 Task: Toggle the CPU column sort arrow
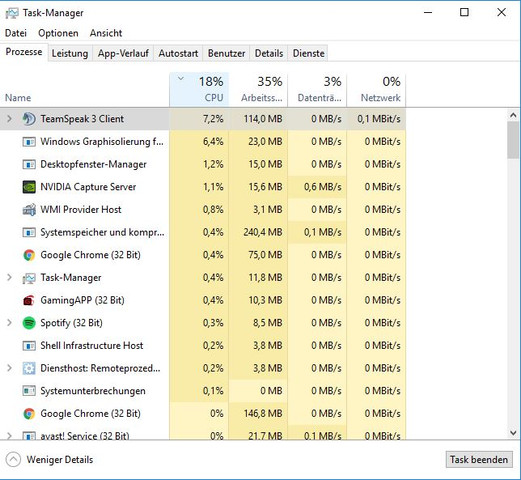click(x=181, y=79)
